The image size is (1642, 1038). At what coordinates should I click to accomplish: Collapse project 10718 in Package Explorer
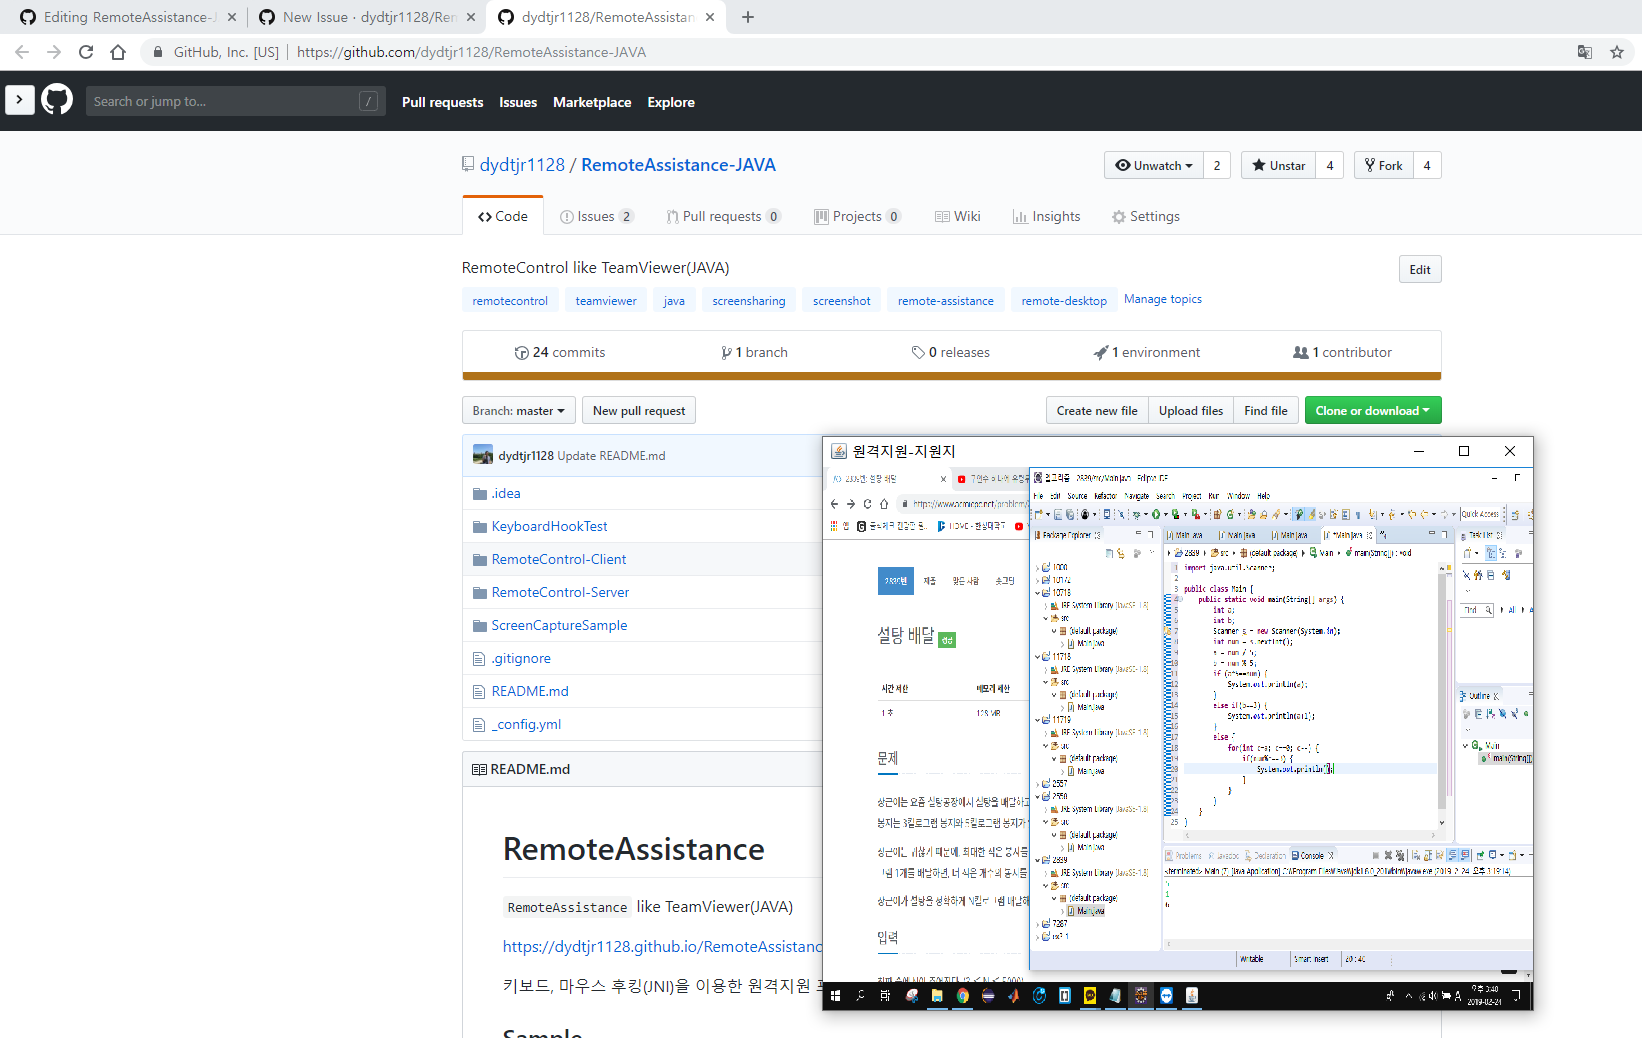point(1037,592)
